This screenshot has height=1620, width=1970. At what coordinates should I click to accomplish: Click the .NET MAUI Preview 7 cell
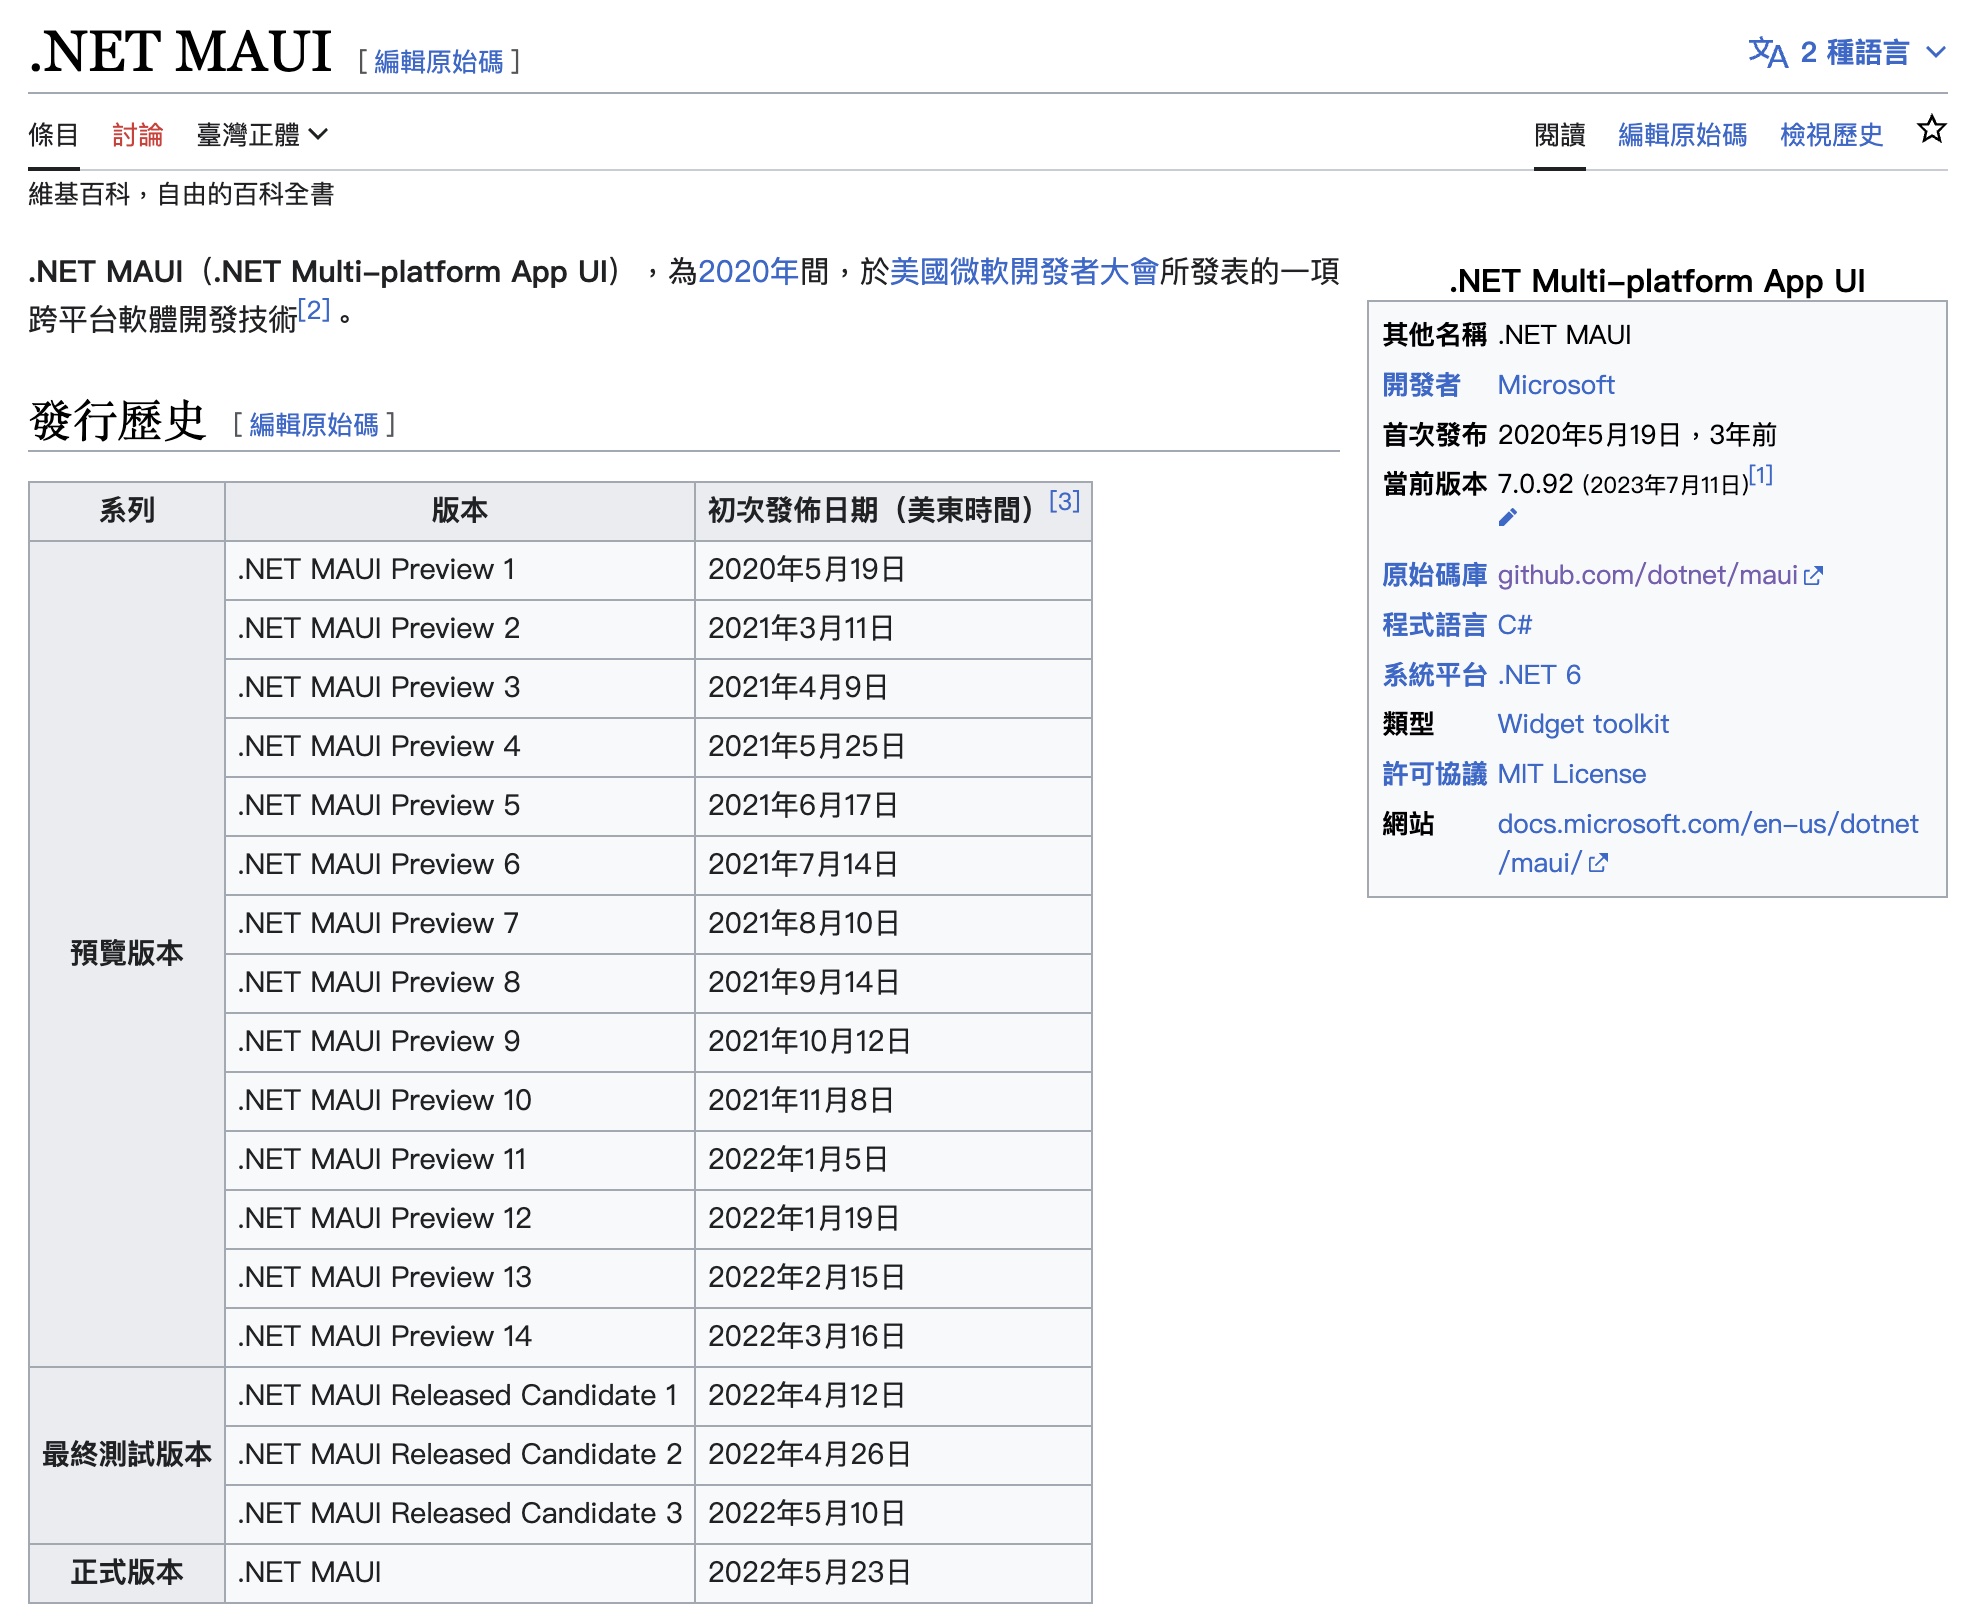(x=460, y=924)
